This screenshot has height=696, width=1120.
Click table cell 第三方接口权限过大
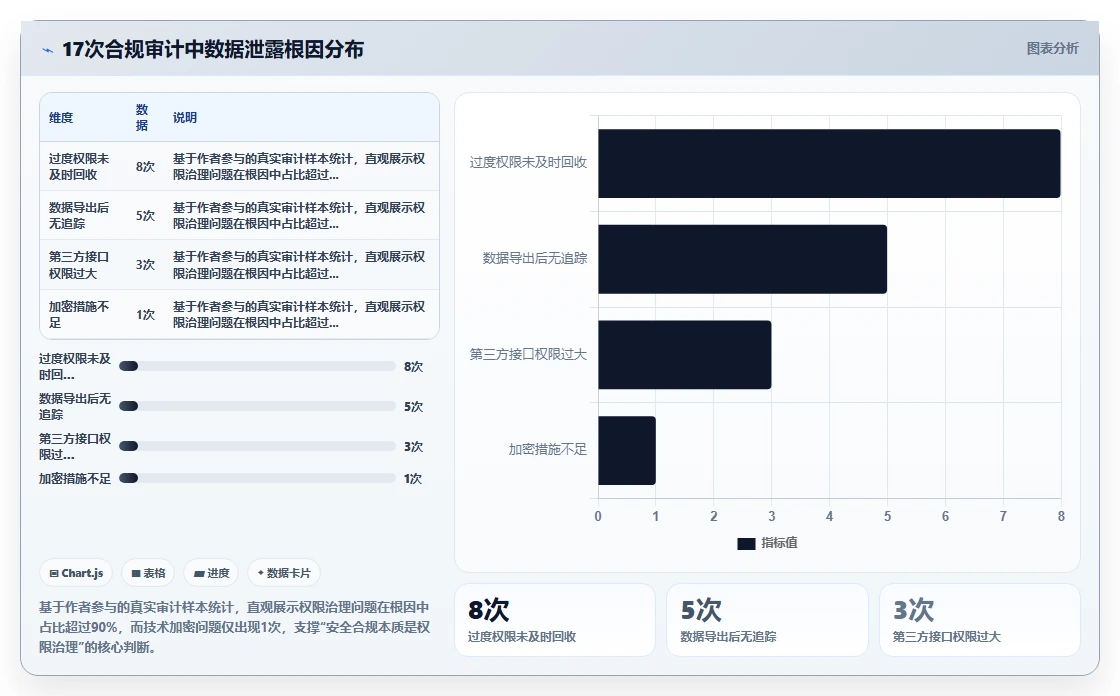pyautogui.click(x=79, y=265)
